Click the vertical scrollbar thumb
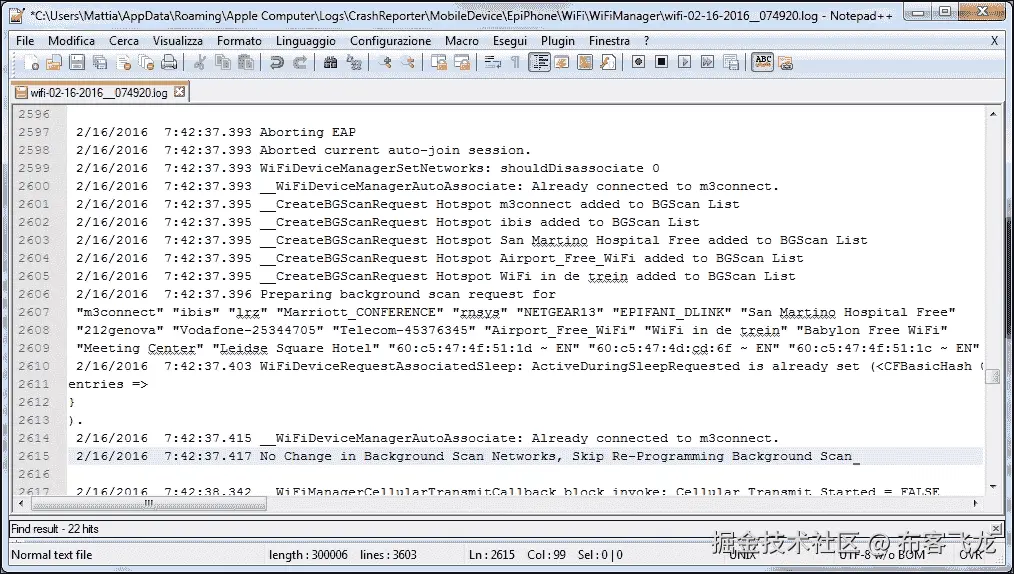This screenshot has width=1014, height=574. [x=993, y=377]
